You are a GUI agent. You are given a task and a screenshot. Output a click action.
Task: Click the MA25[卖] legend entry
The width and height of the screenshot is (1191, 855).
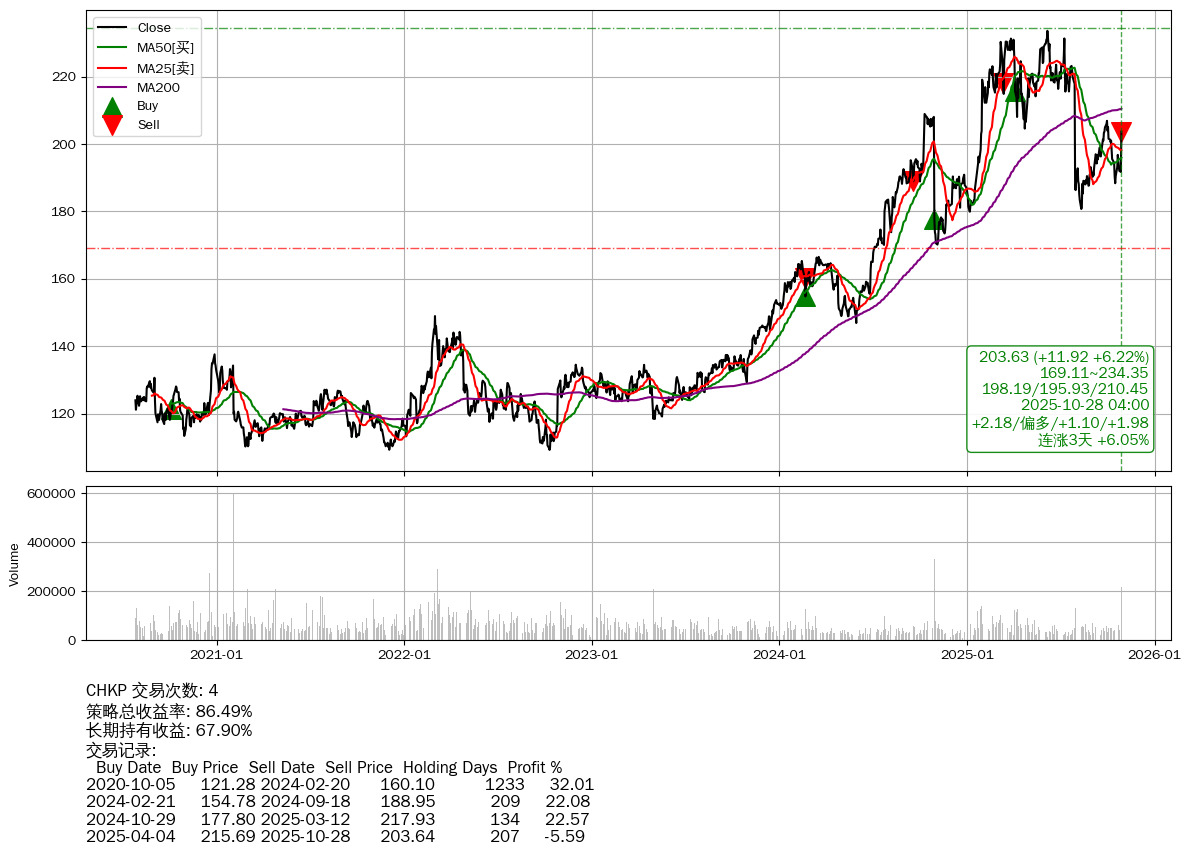(165, 68)
